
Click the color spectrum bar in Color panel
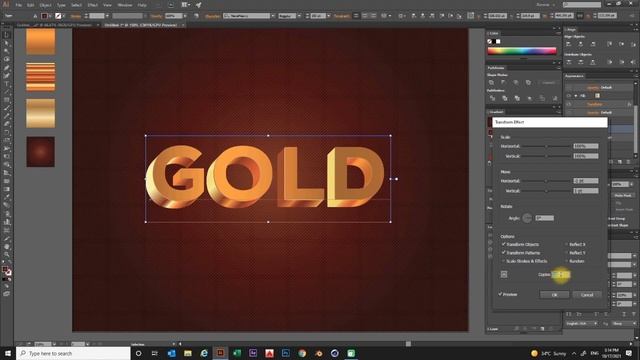(522, 51)
